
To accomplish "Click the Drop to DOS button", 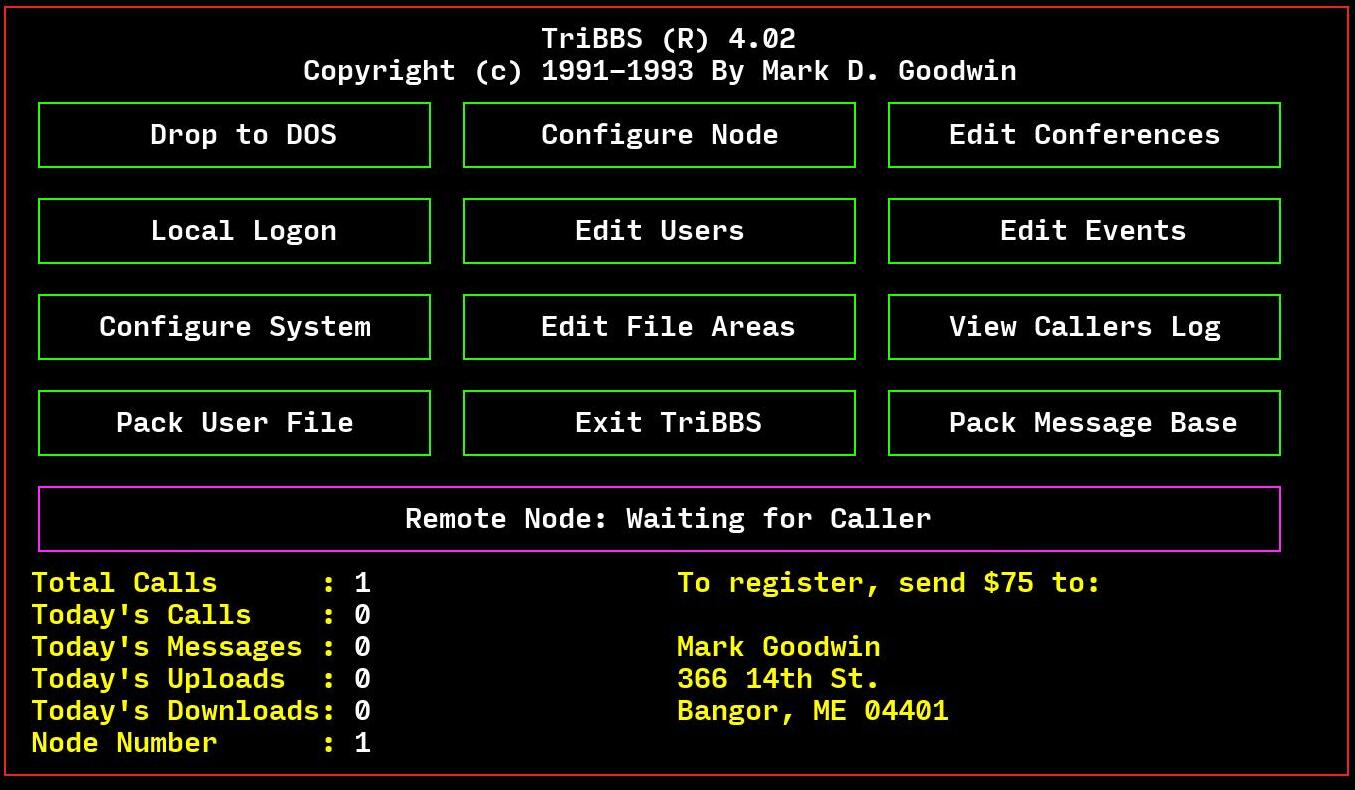I will point(234,135).
